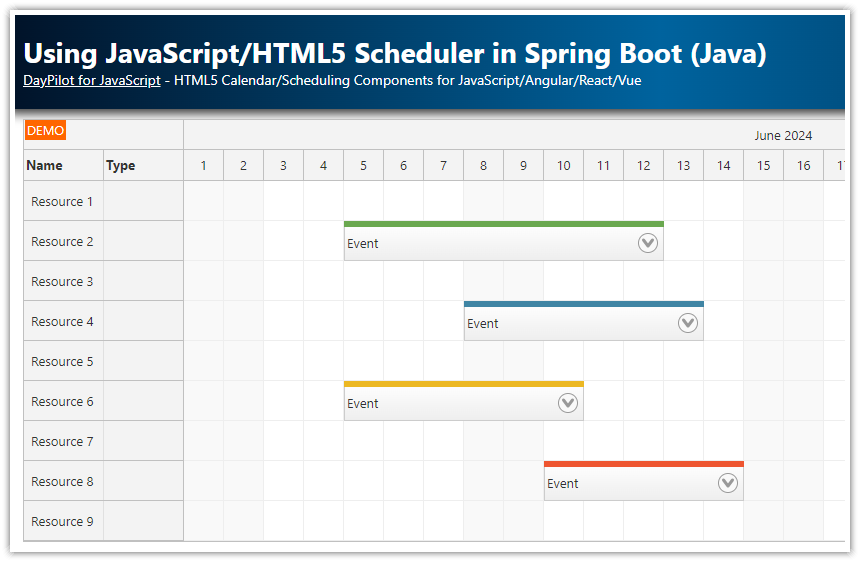Select the Resource 1 row header
The image size is (860, 562).
[x=63, y=201]
